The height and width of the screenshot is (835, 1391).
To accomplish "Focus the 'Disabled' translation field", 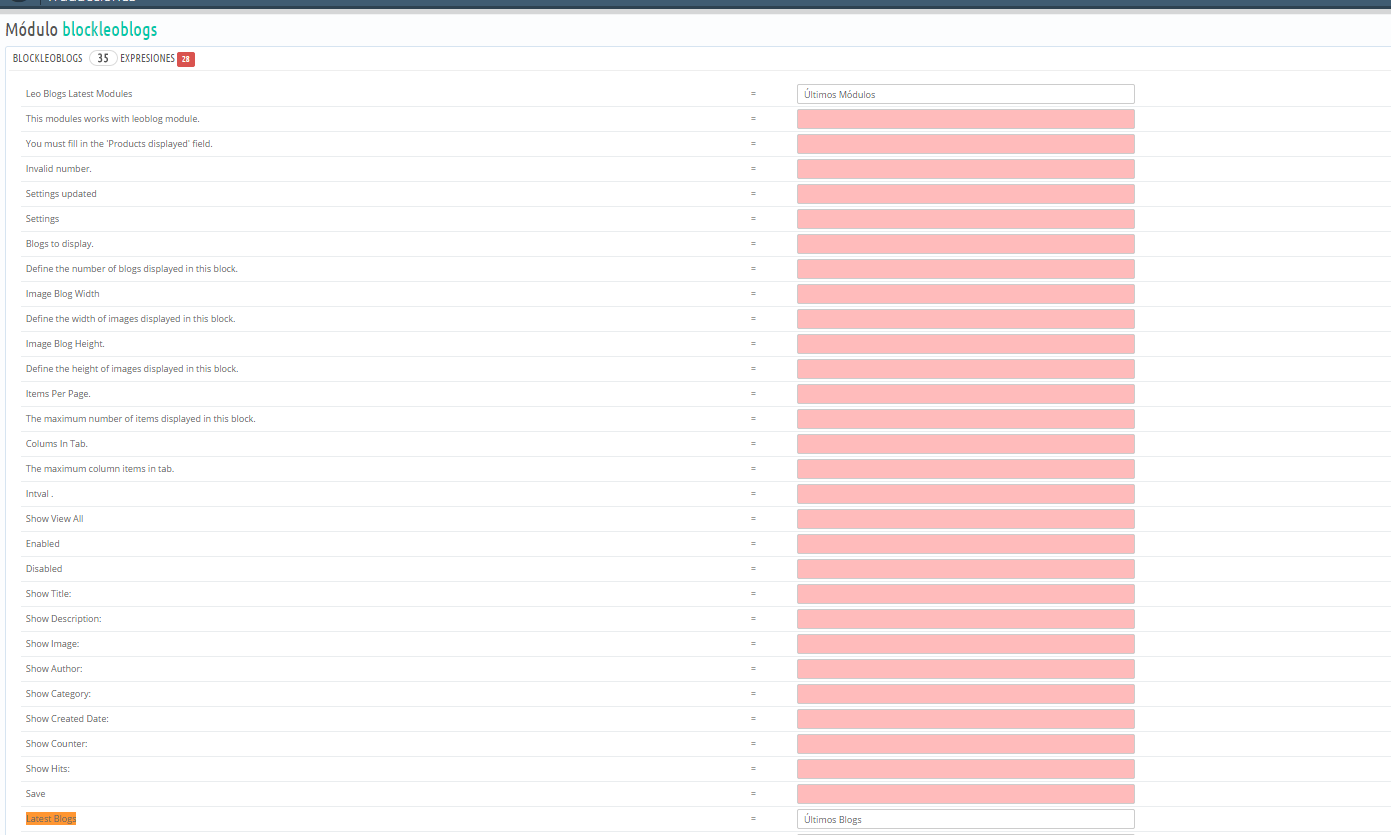I will click(965, 569).
